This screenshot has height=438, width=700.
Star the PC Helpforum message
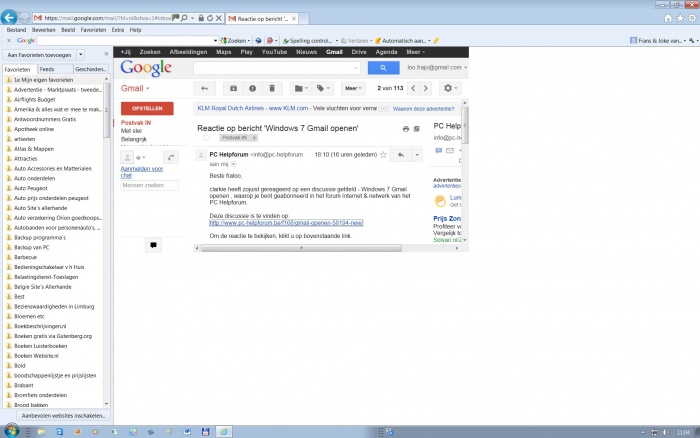(x=383, y=155)
